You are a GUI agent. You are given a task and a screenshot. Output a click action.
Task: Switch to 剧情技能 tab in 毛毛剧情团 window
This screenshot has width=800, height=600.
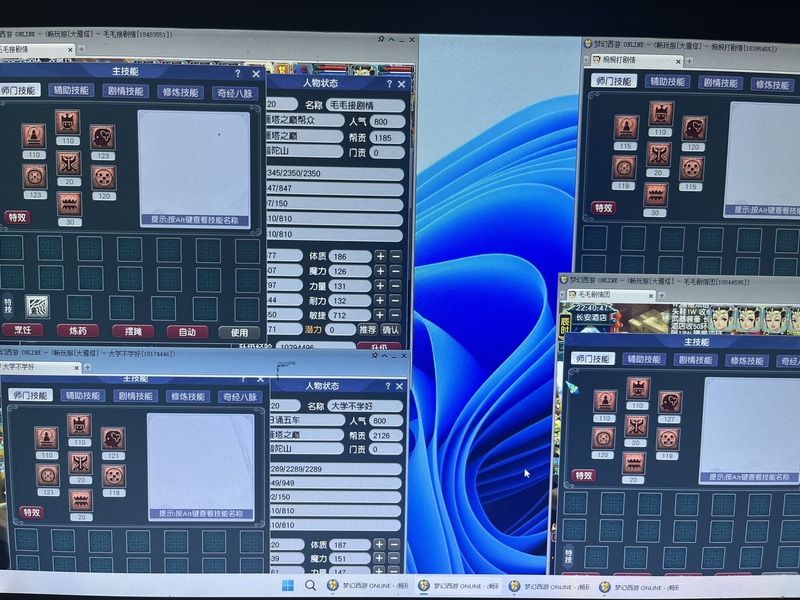click(695, 360)
